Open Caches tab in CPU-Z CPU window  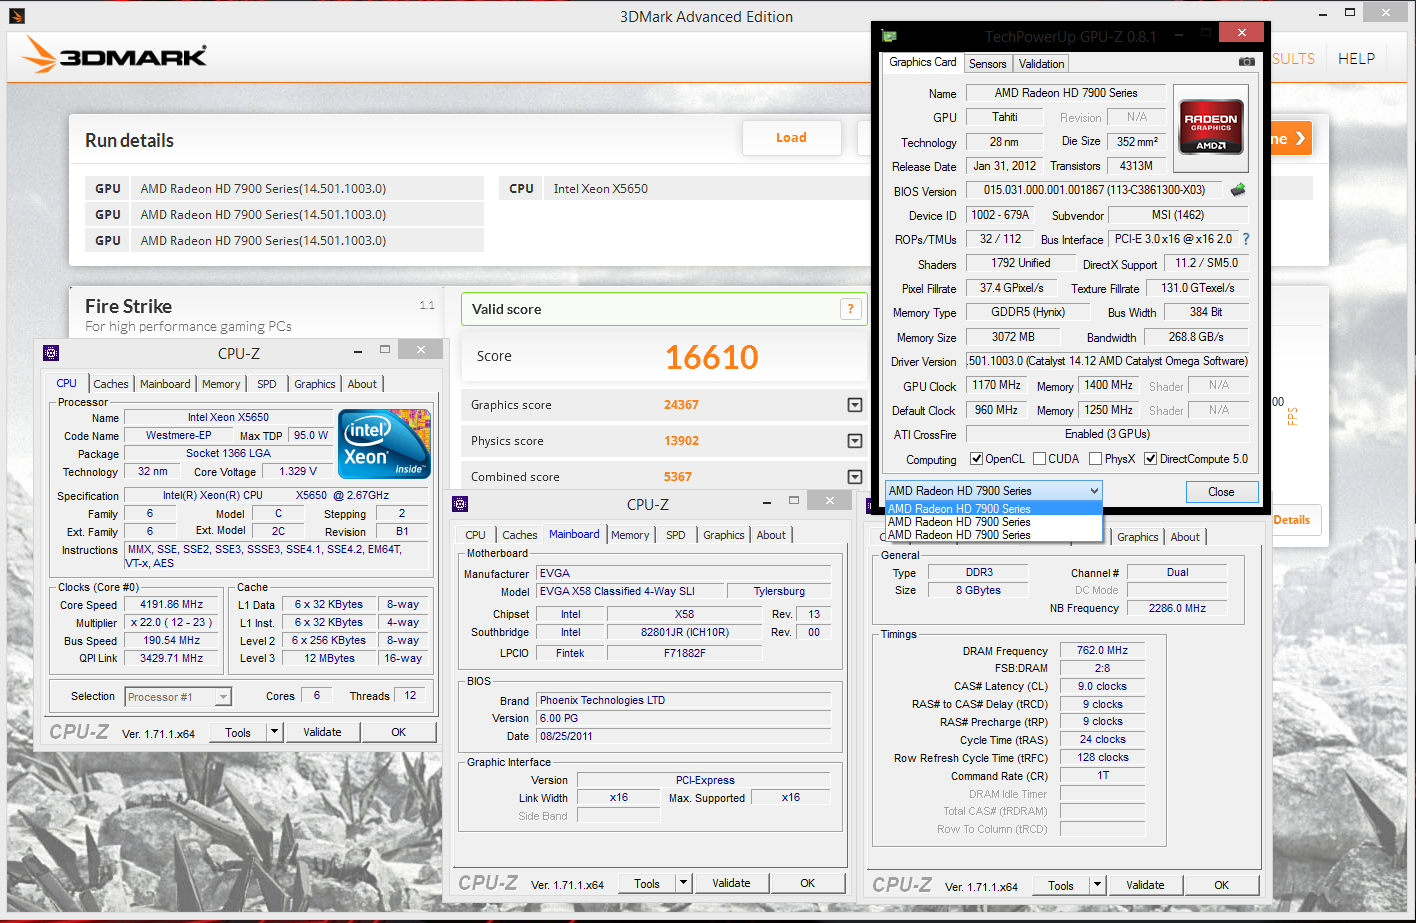click(110, 384)
